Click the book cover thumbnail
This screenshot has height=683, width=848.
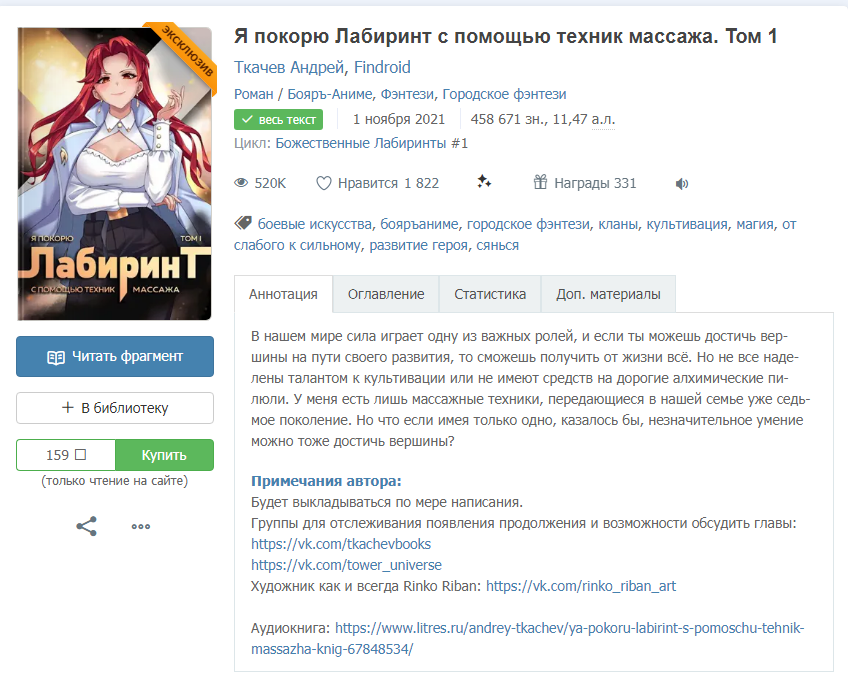click(115, 174)
